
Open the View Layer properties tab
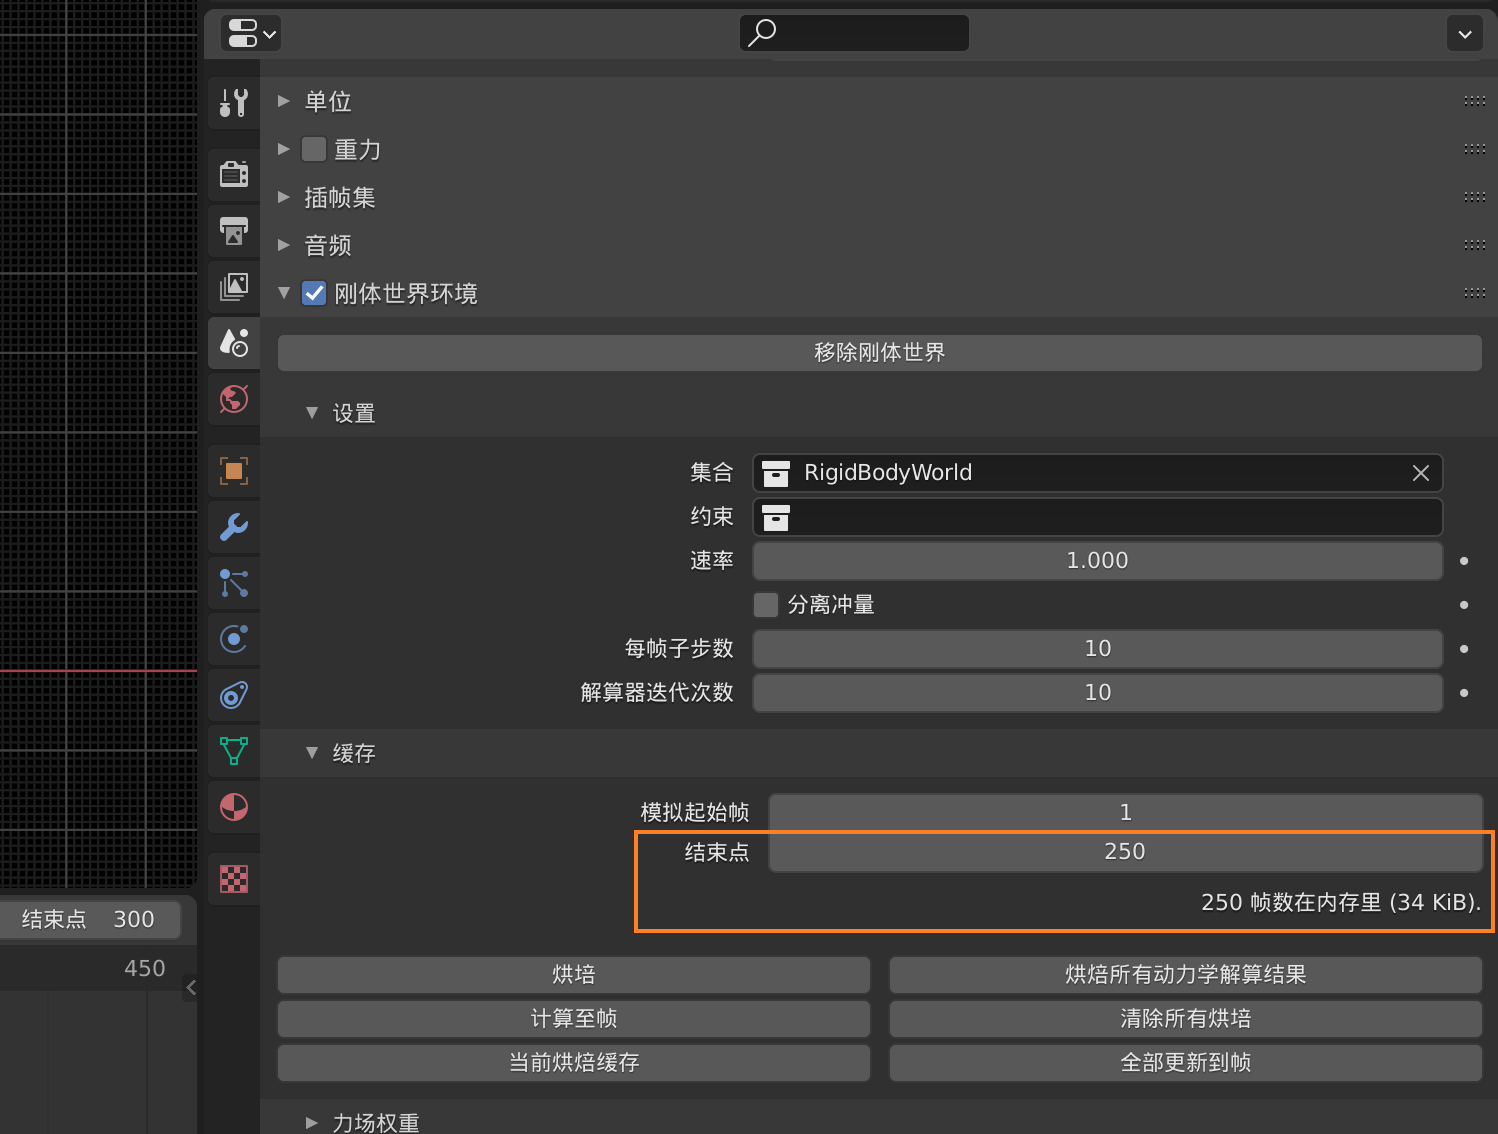[x=234, y=287]
